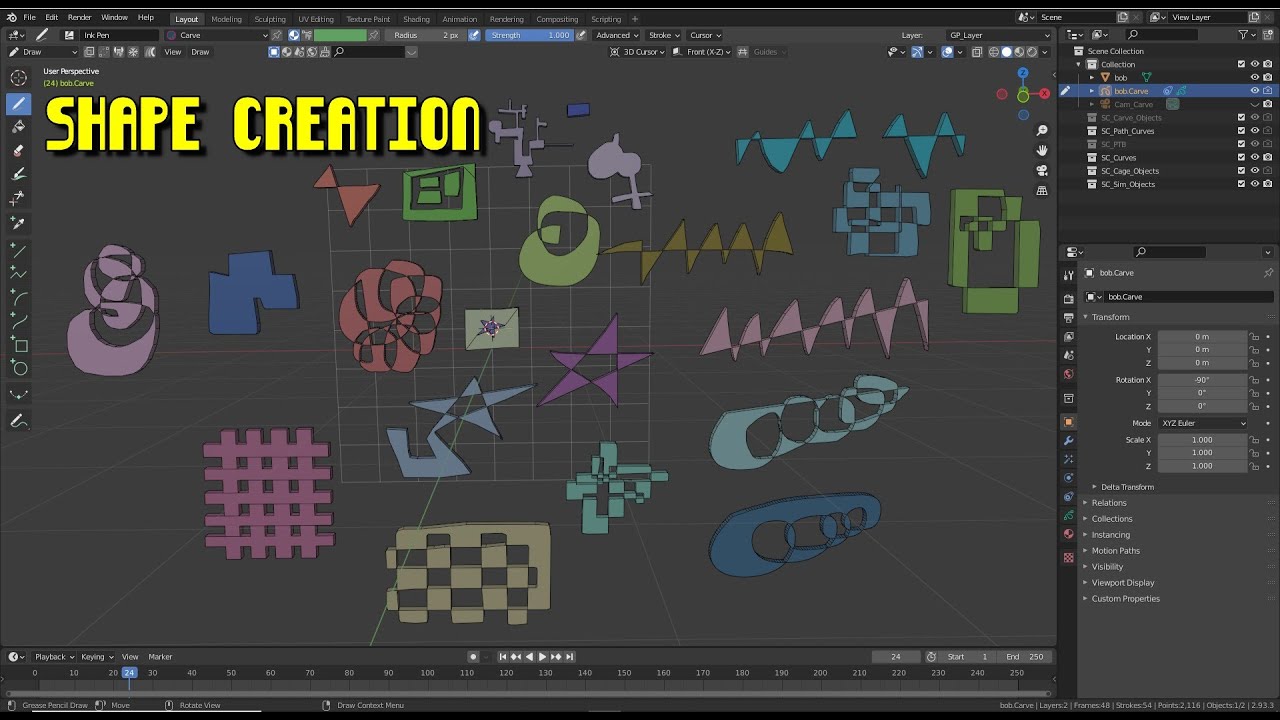
Task: Open the Draw mode dropdown
Action: (x=43, y=52)
